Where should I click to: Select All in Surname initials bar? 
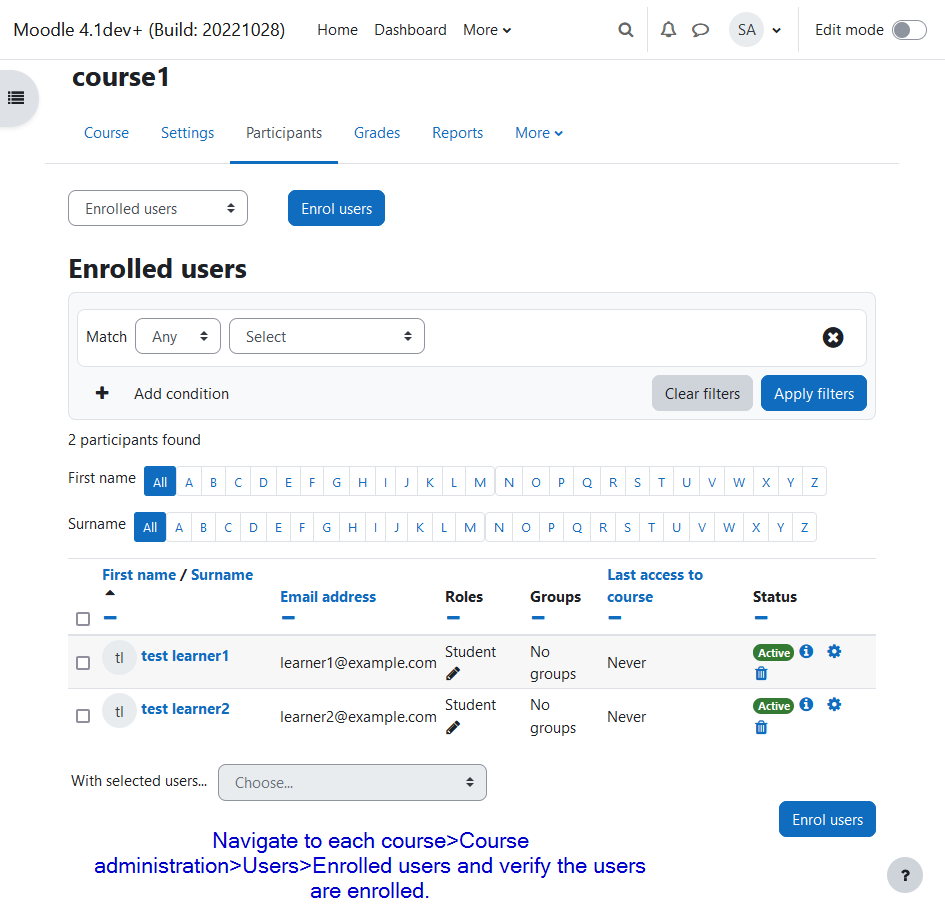coord(150,528)
